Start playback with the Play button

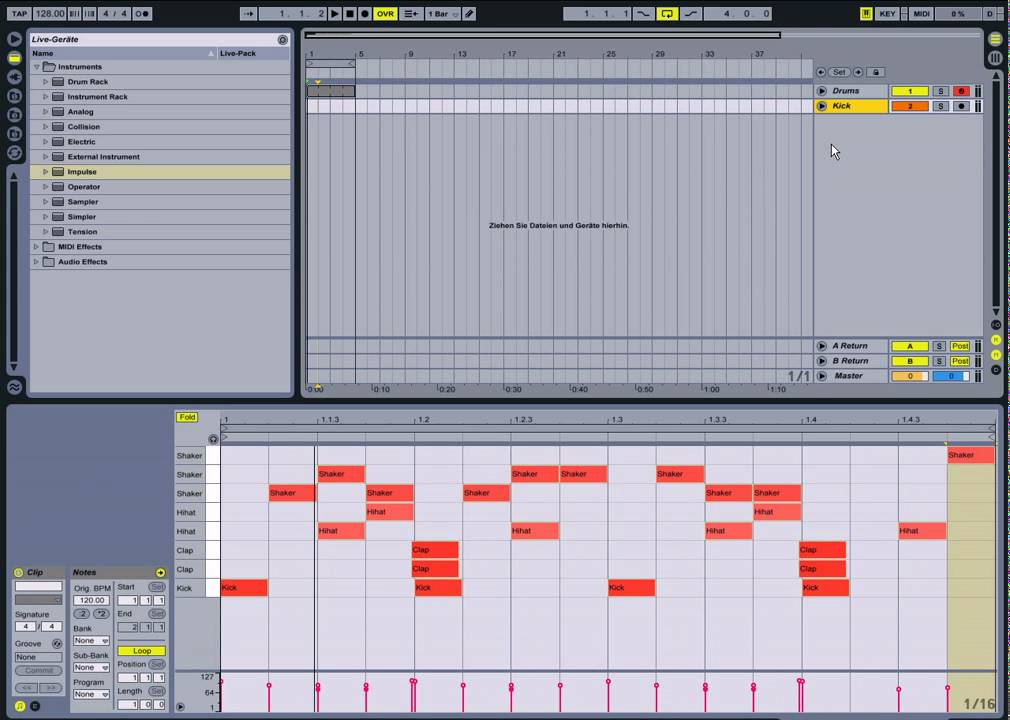click(x=334, y=14)
